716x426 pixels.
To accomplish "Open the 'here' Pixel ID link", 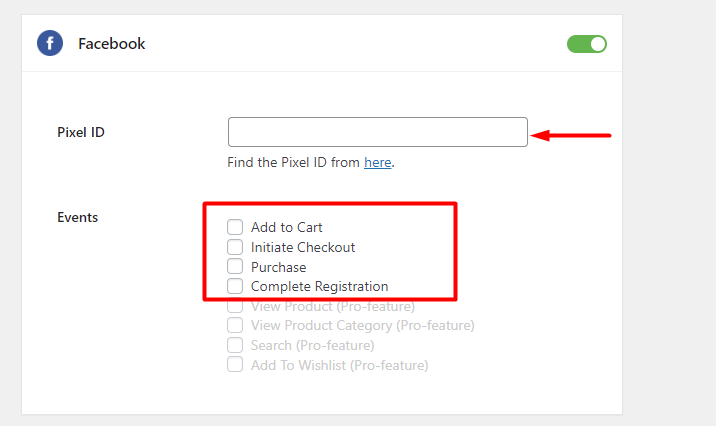I will (x=377, y=163).
